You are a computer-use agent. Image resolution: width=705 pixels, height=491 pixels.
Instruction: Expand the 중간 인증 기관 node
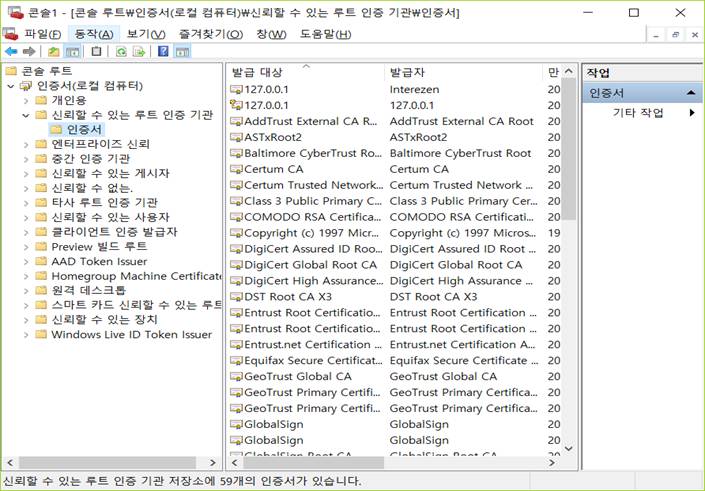[x=26, y=159]
